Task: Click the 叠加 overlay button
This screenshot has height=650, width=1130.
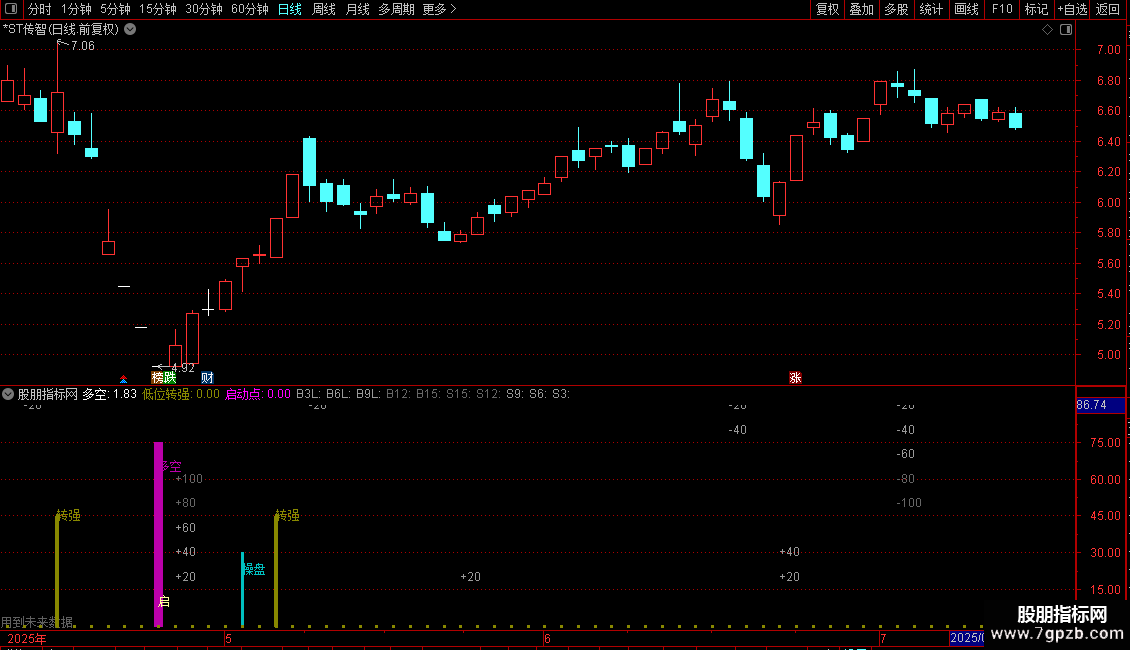Action: 862,9
